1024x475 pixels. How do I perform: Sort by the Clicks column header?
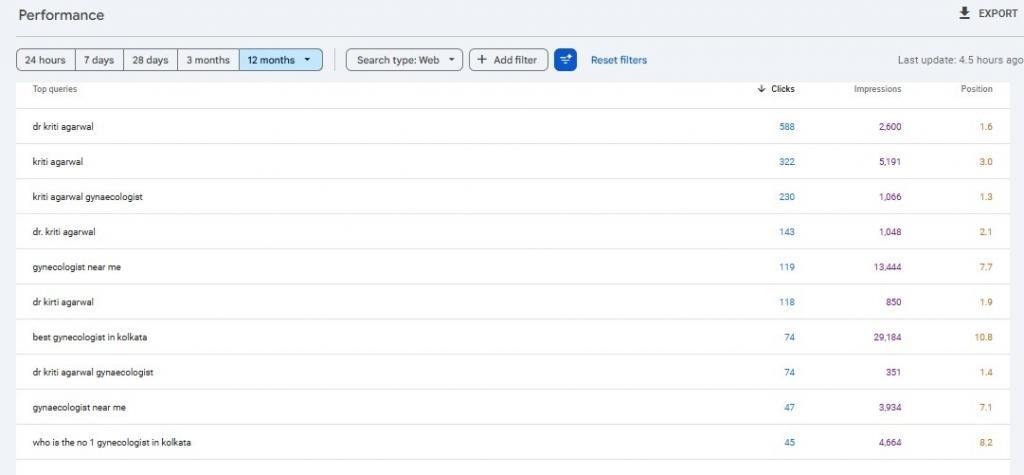[783, 89]
